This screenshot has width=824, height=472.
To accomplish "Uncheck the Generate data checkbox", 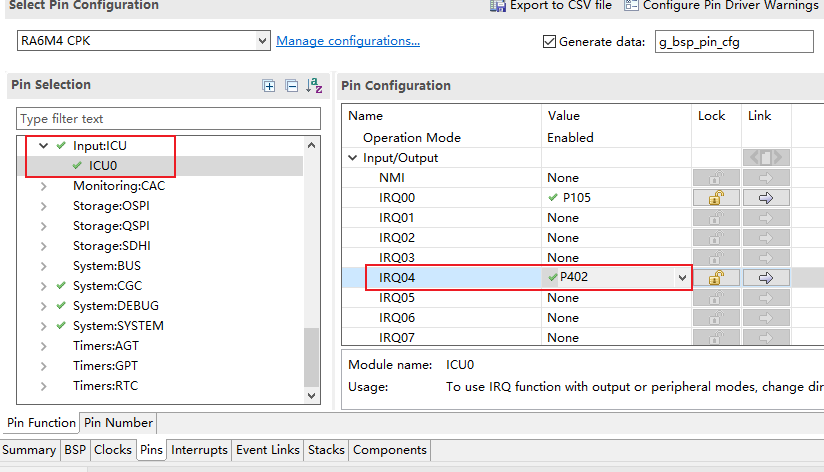I will point(549,42).
